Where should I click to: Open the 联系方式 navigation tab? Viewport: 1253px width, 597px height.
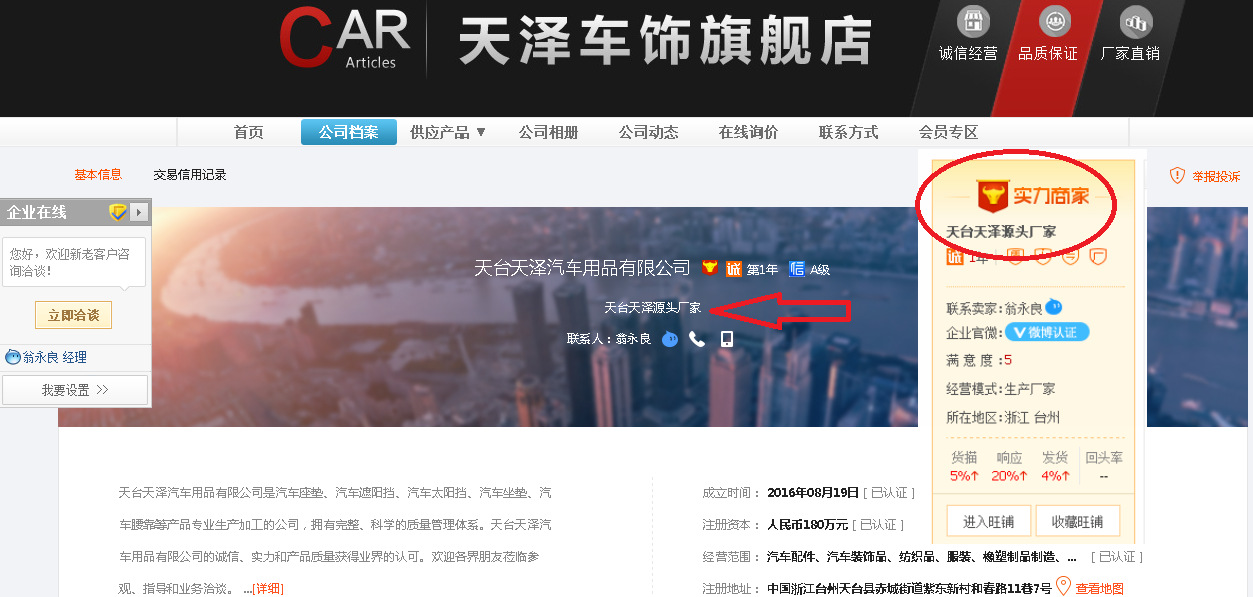[x=849, y=132]
